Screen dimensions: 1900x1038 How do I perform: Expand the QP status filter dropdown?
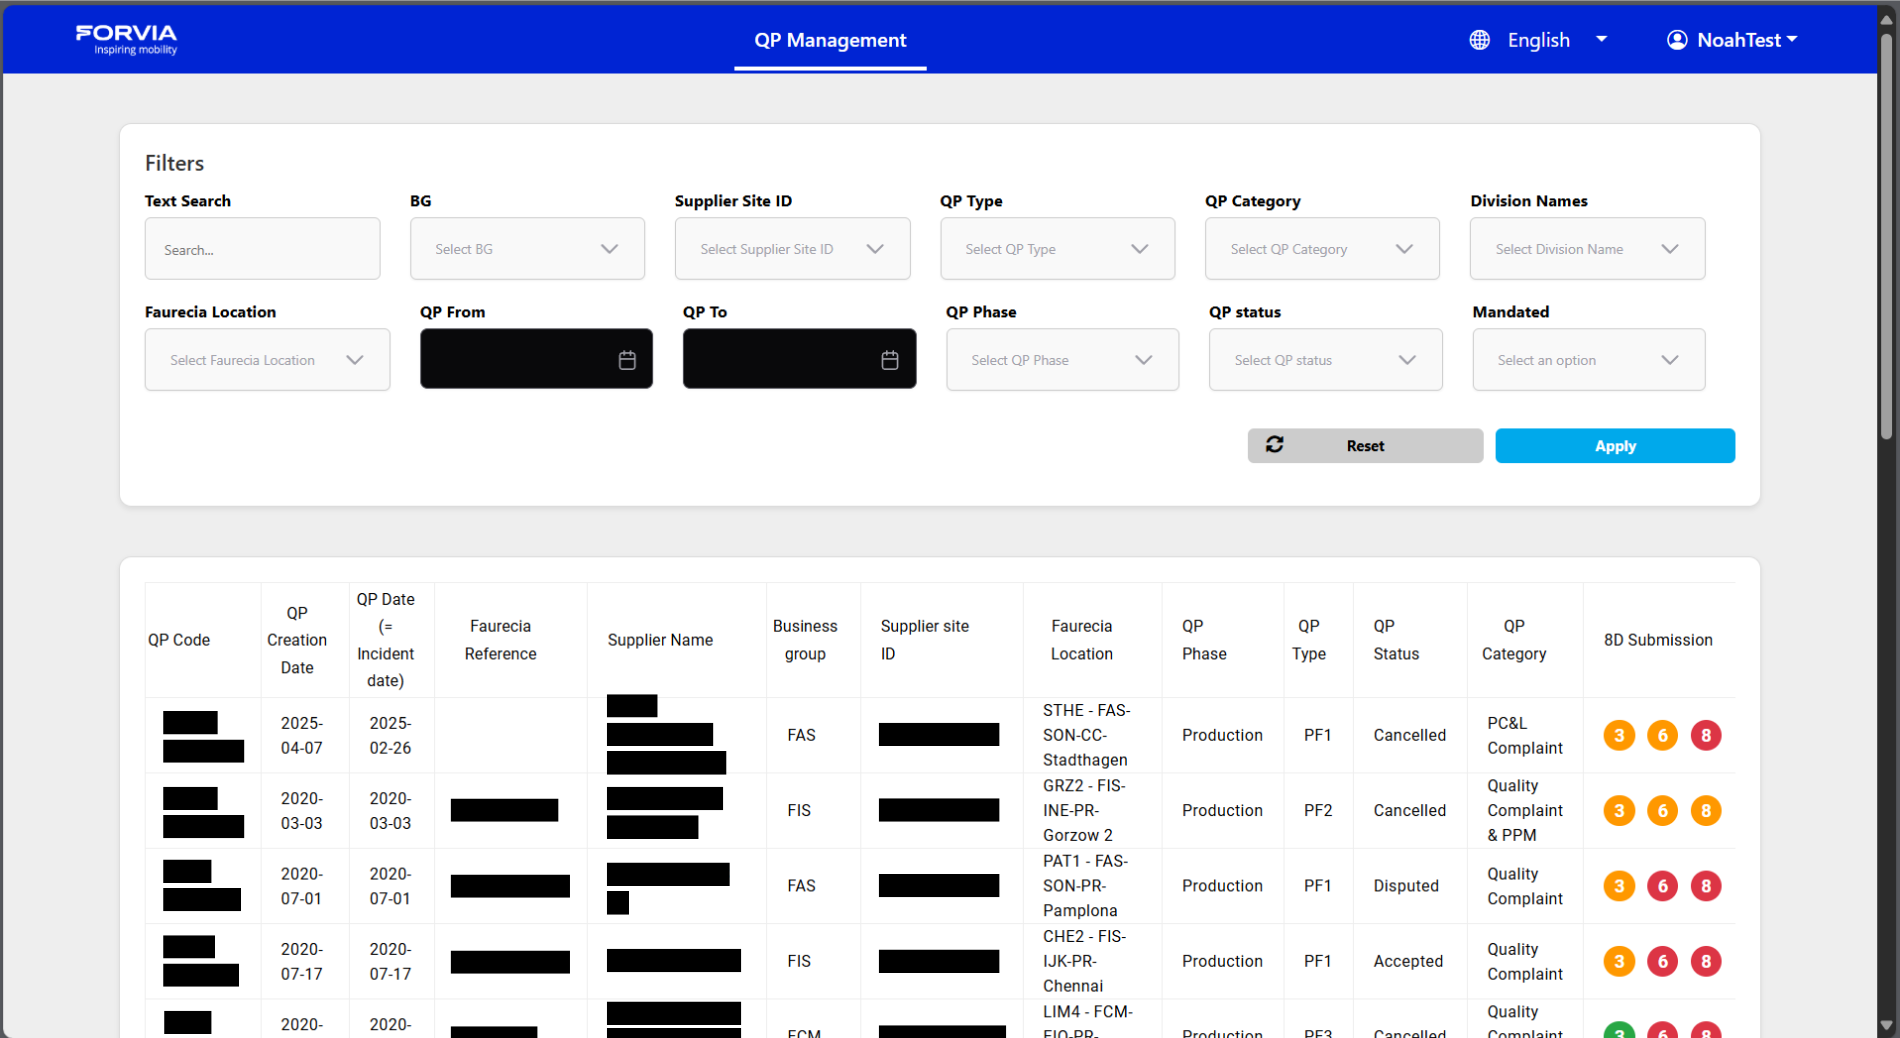tap(1324, 360)
